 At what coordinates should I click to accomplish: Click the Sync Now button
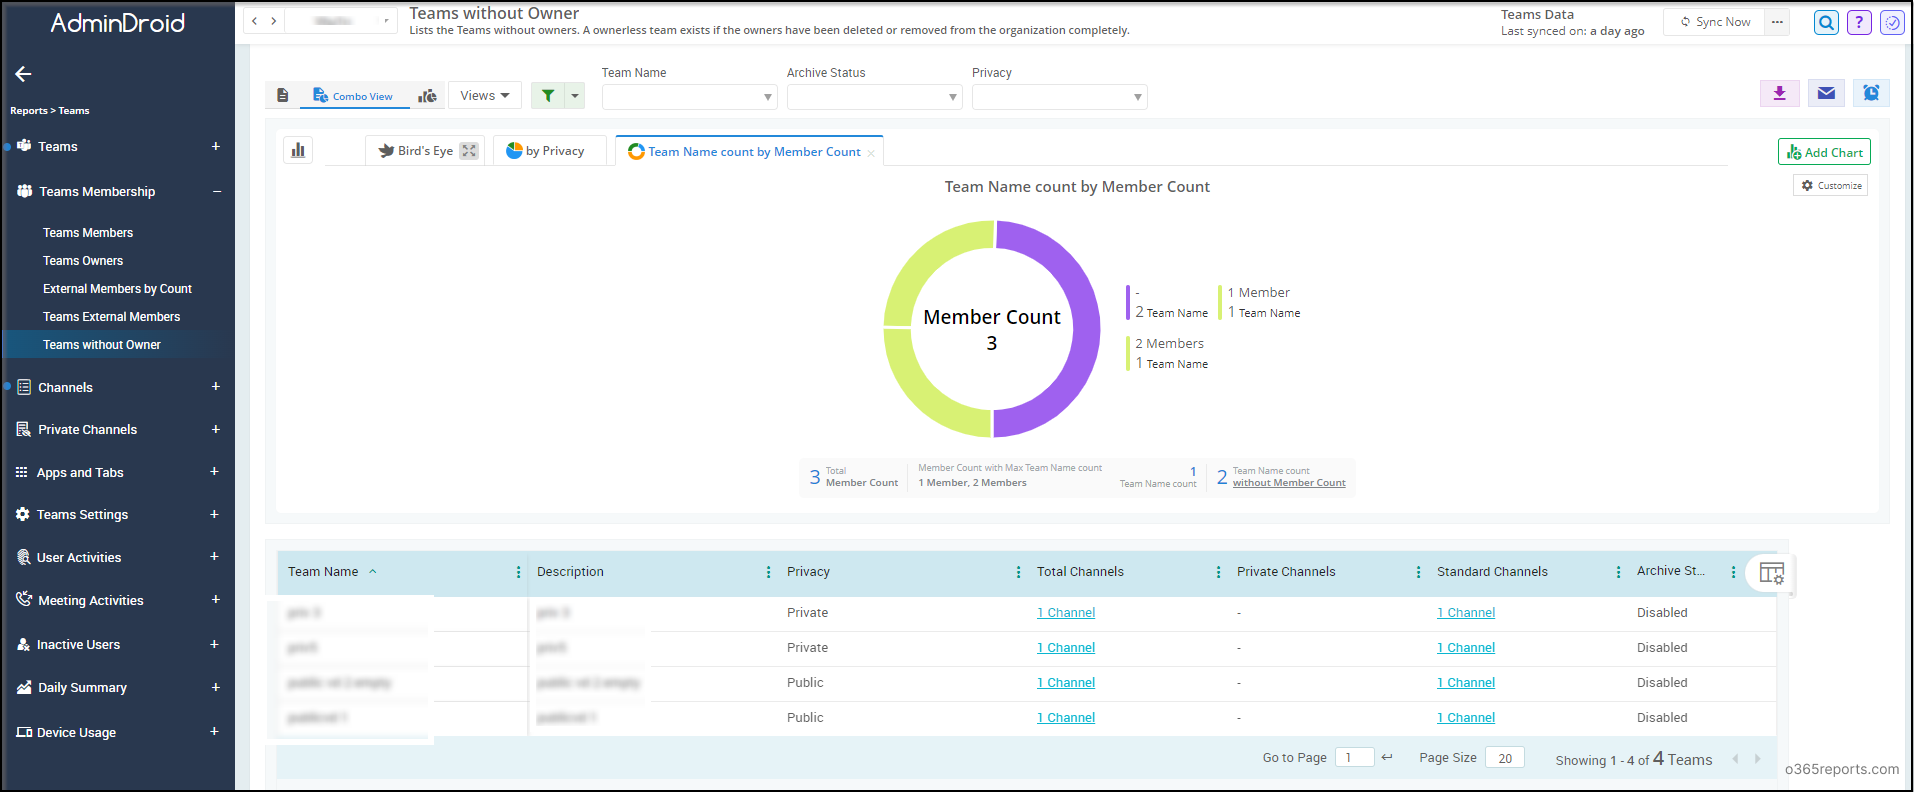(x=1714, y=22)
